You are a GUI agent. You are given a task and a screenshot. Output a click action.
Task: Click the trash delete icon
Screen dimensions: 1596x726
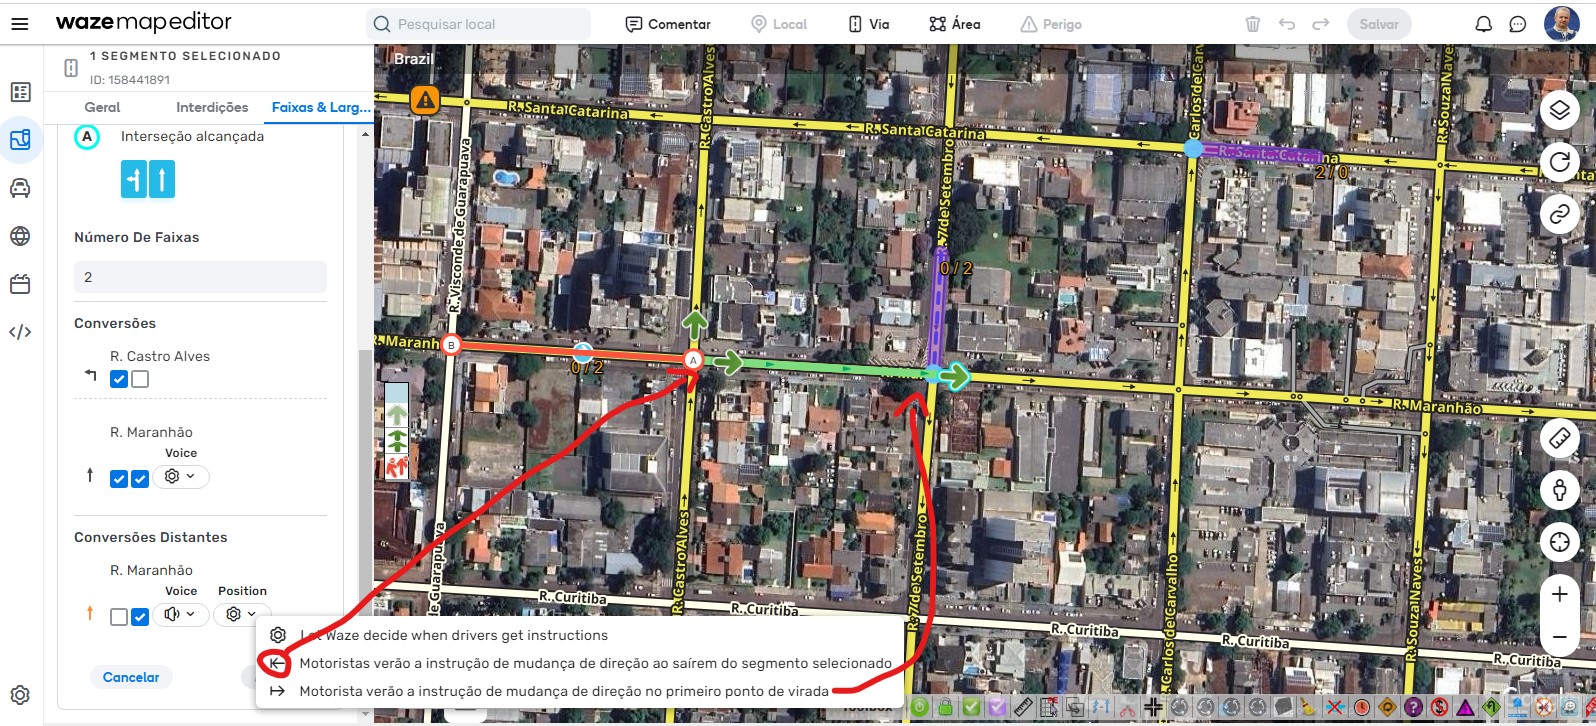tap(1252, 24)
